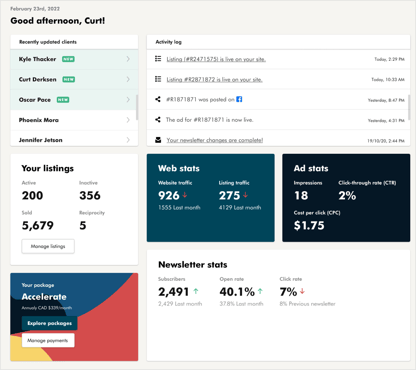This screenshot has width=416, height=370.
Task: Select Jennifer Jetson client name
Action: click(x=40, y=140)
